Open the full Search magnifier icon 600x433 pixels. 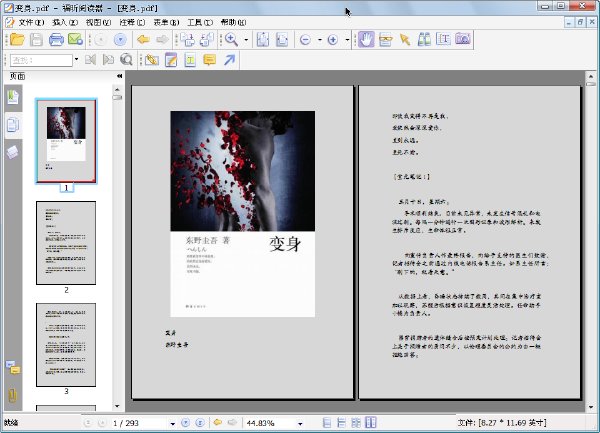[126, 60]
